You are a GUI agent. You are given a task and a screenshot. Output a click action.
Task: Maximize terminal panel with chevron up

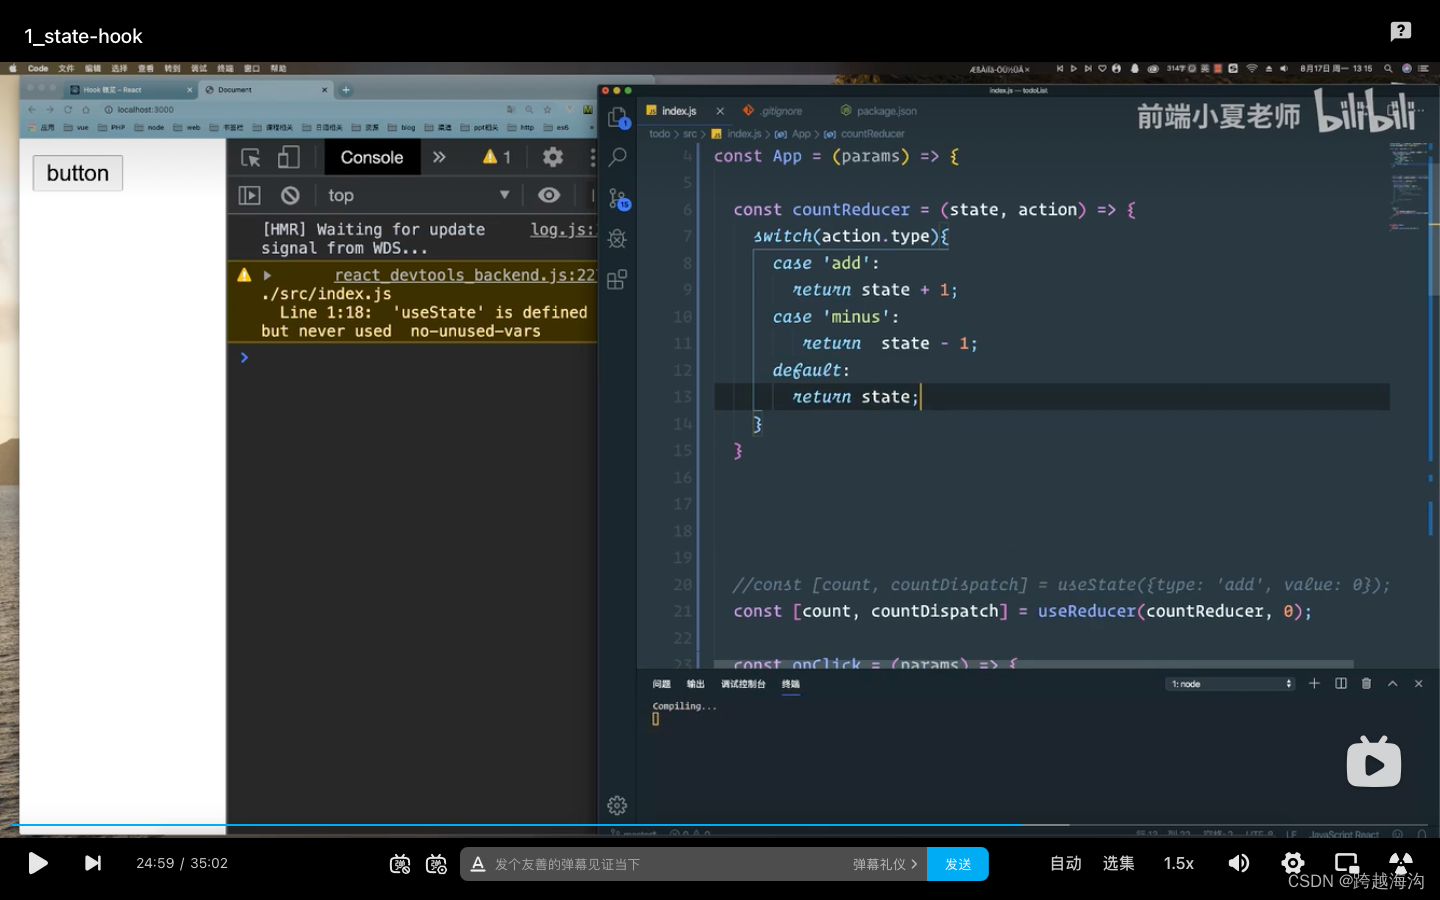click(x=1392, y=684)
